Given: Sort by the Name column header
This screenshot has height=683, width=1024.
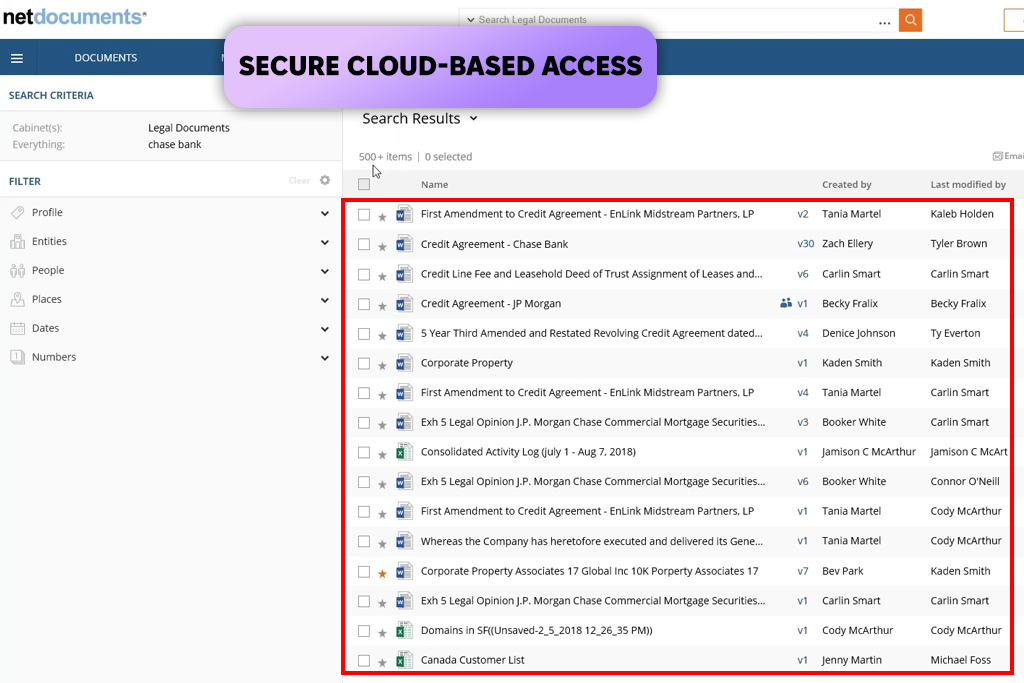Looking at the screenshot, I should tap(434, 184).
